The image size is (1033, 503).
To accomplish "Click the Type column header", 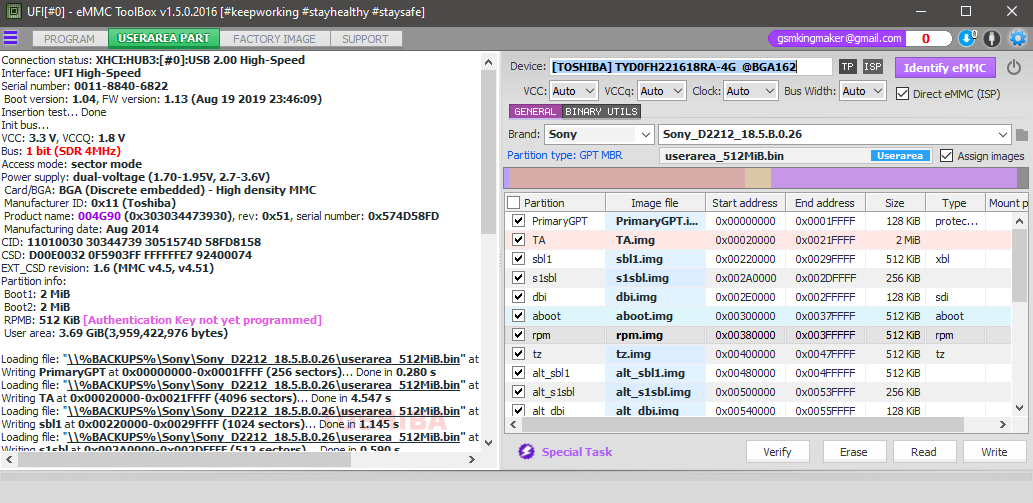I will [954, 203].
